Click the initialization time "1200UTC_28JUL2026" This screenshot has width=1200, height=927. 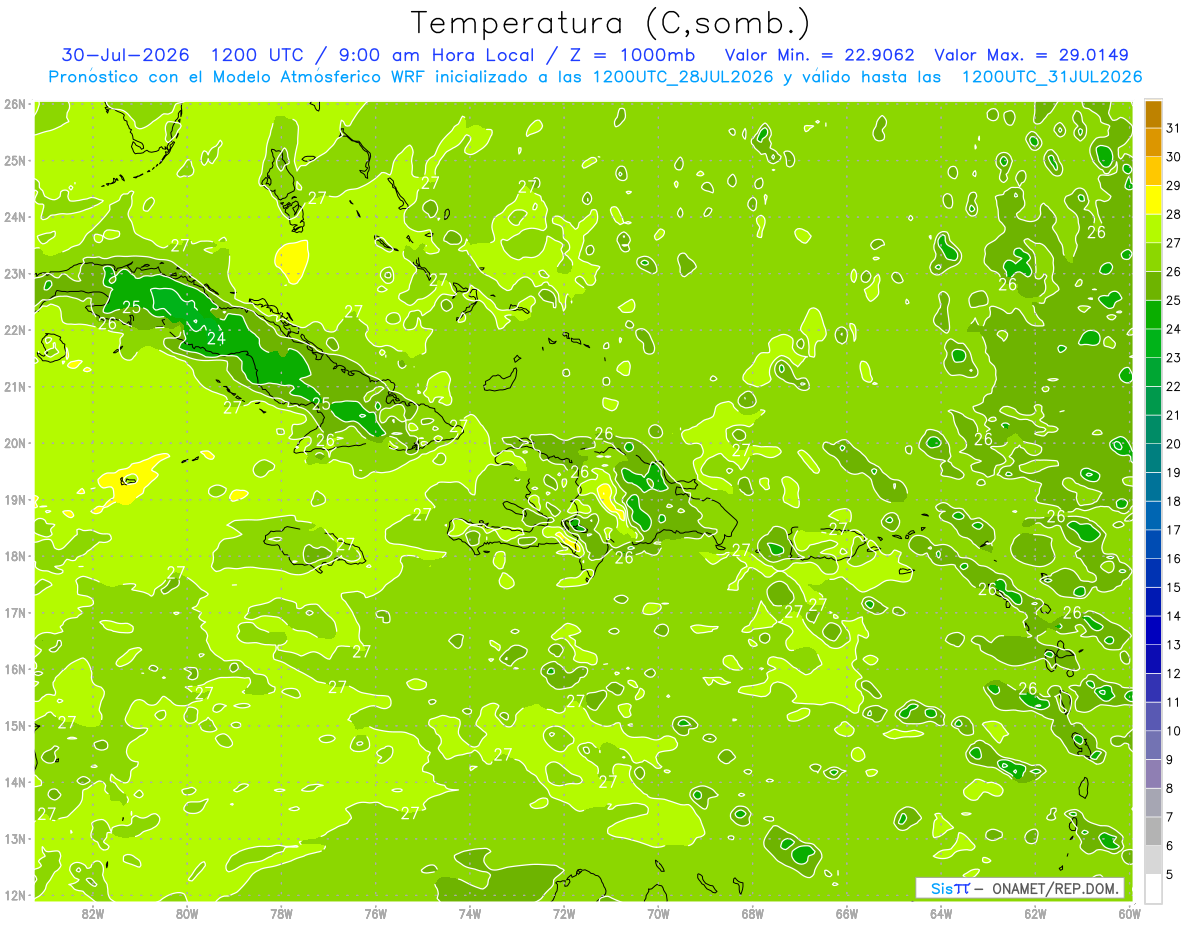click(x=684, y=77)
